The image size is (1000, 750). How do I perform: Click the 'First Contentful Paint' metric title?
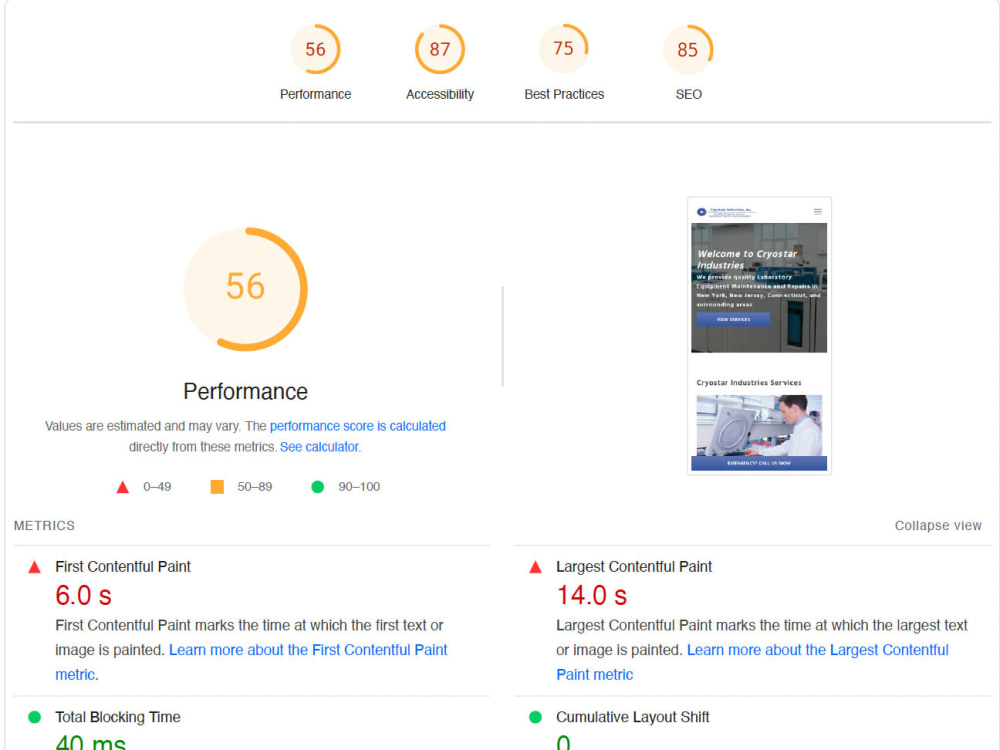(122, 566)
